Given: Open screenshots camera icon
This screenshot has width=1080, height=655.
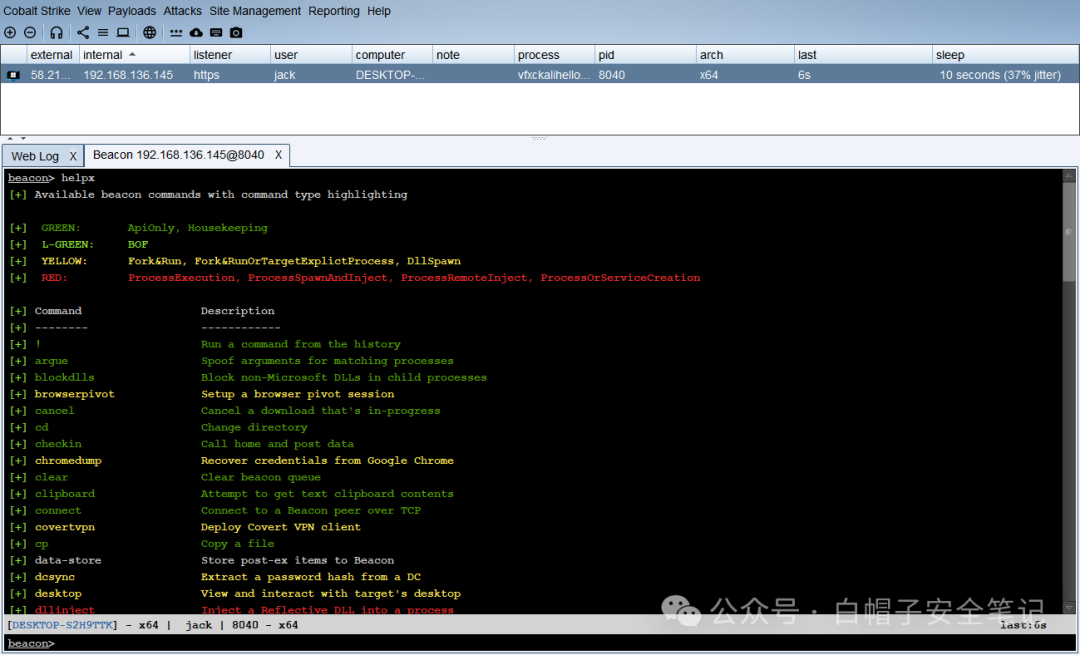Looking at the screenshot, I should pos(236,32).
